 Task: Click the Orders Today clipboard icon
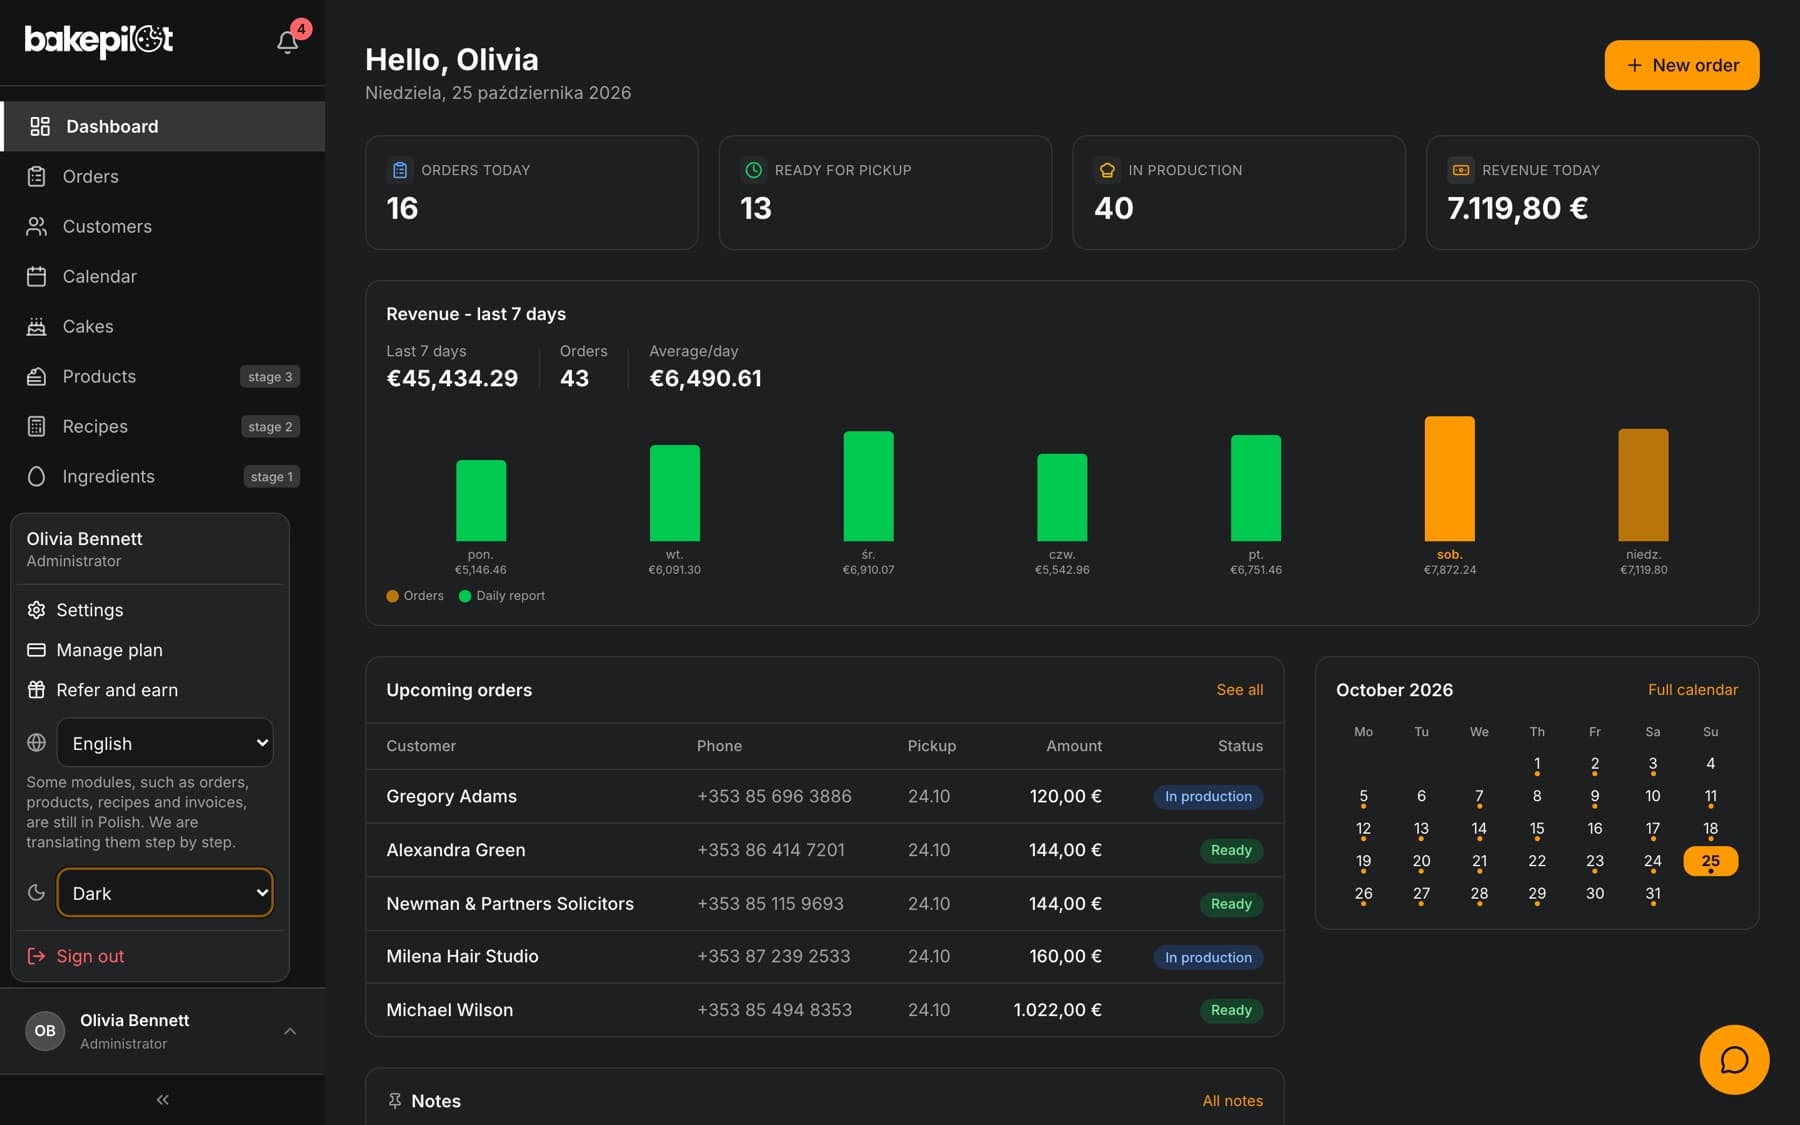click(400, 170)
